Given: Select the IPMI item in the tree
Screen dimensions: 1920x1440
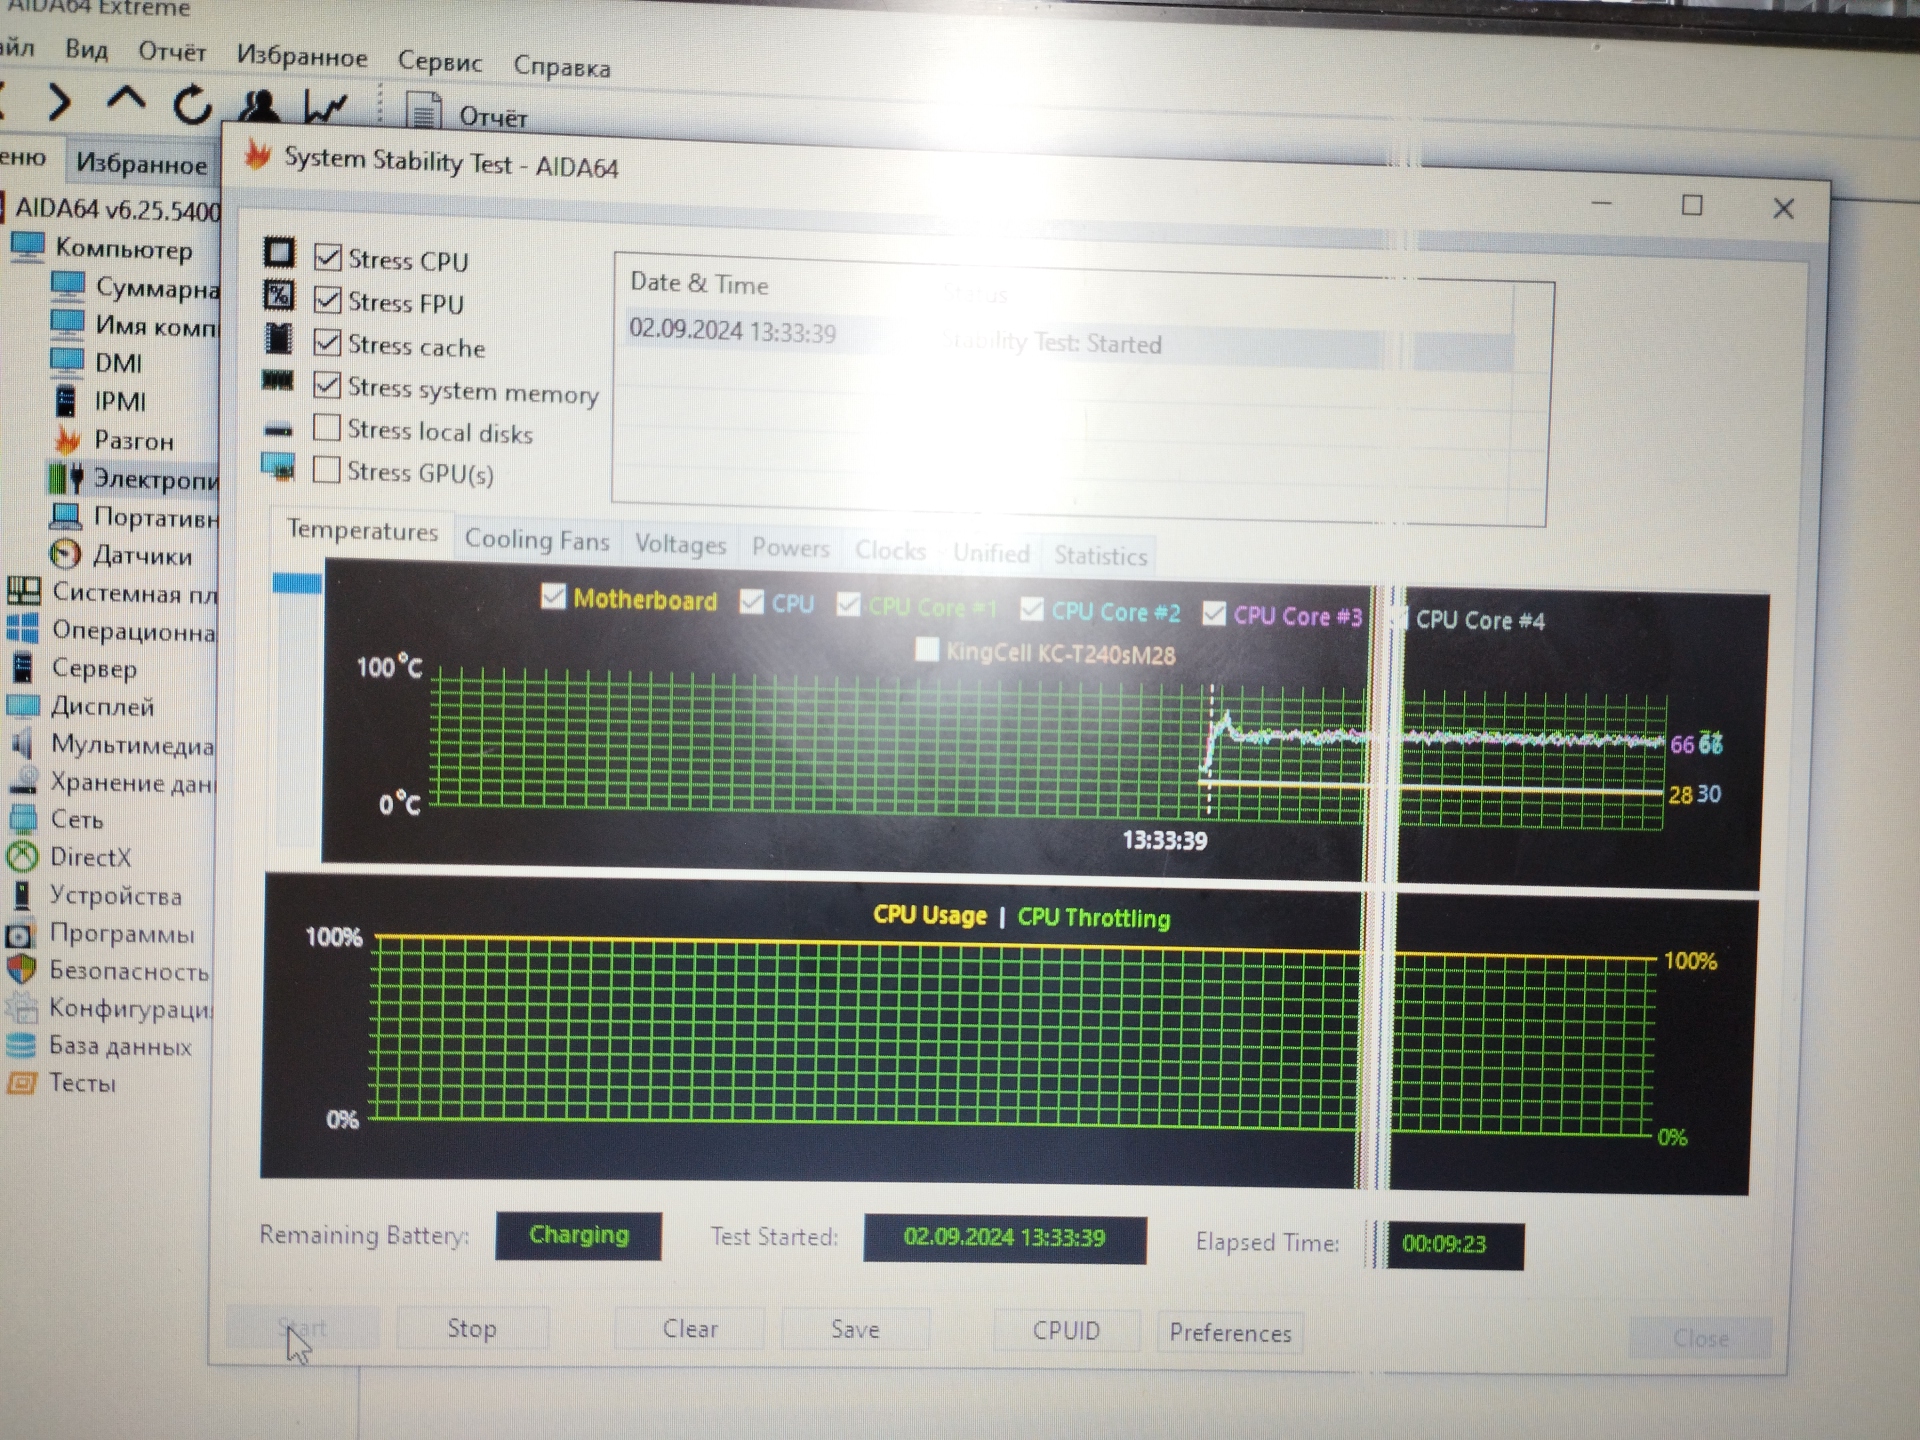Looking at the screenshot, I should coord(120,401).
